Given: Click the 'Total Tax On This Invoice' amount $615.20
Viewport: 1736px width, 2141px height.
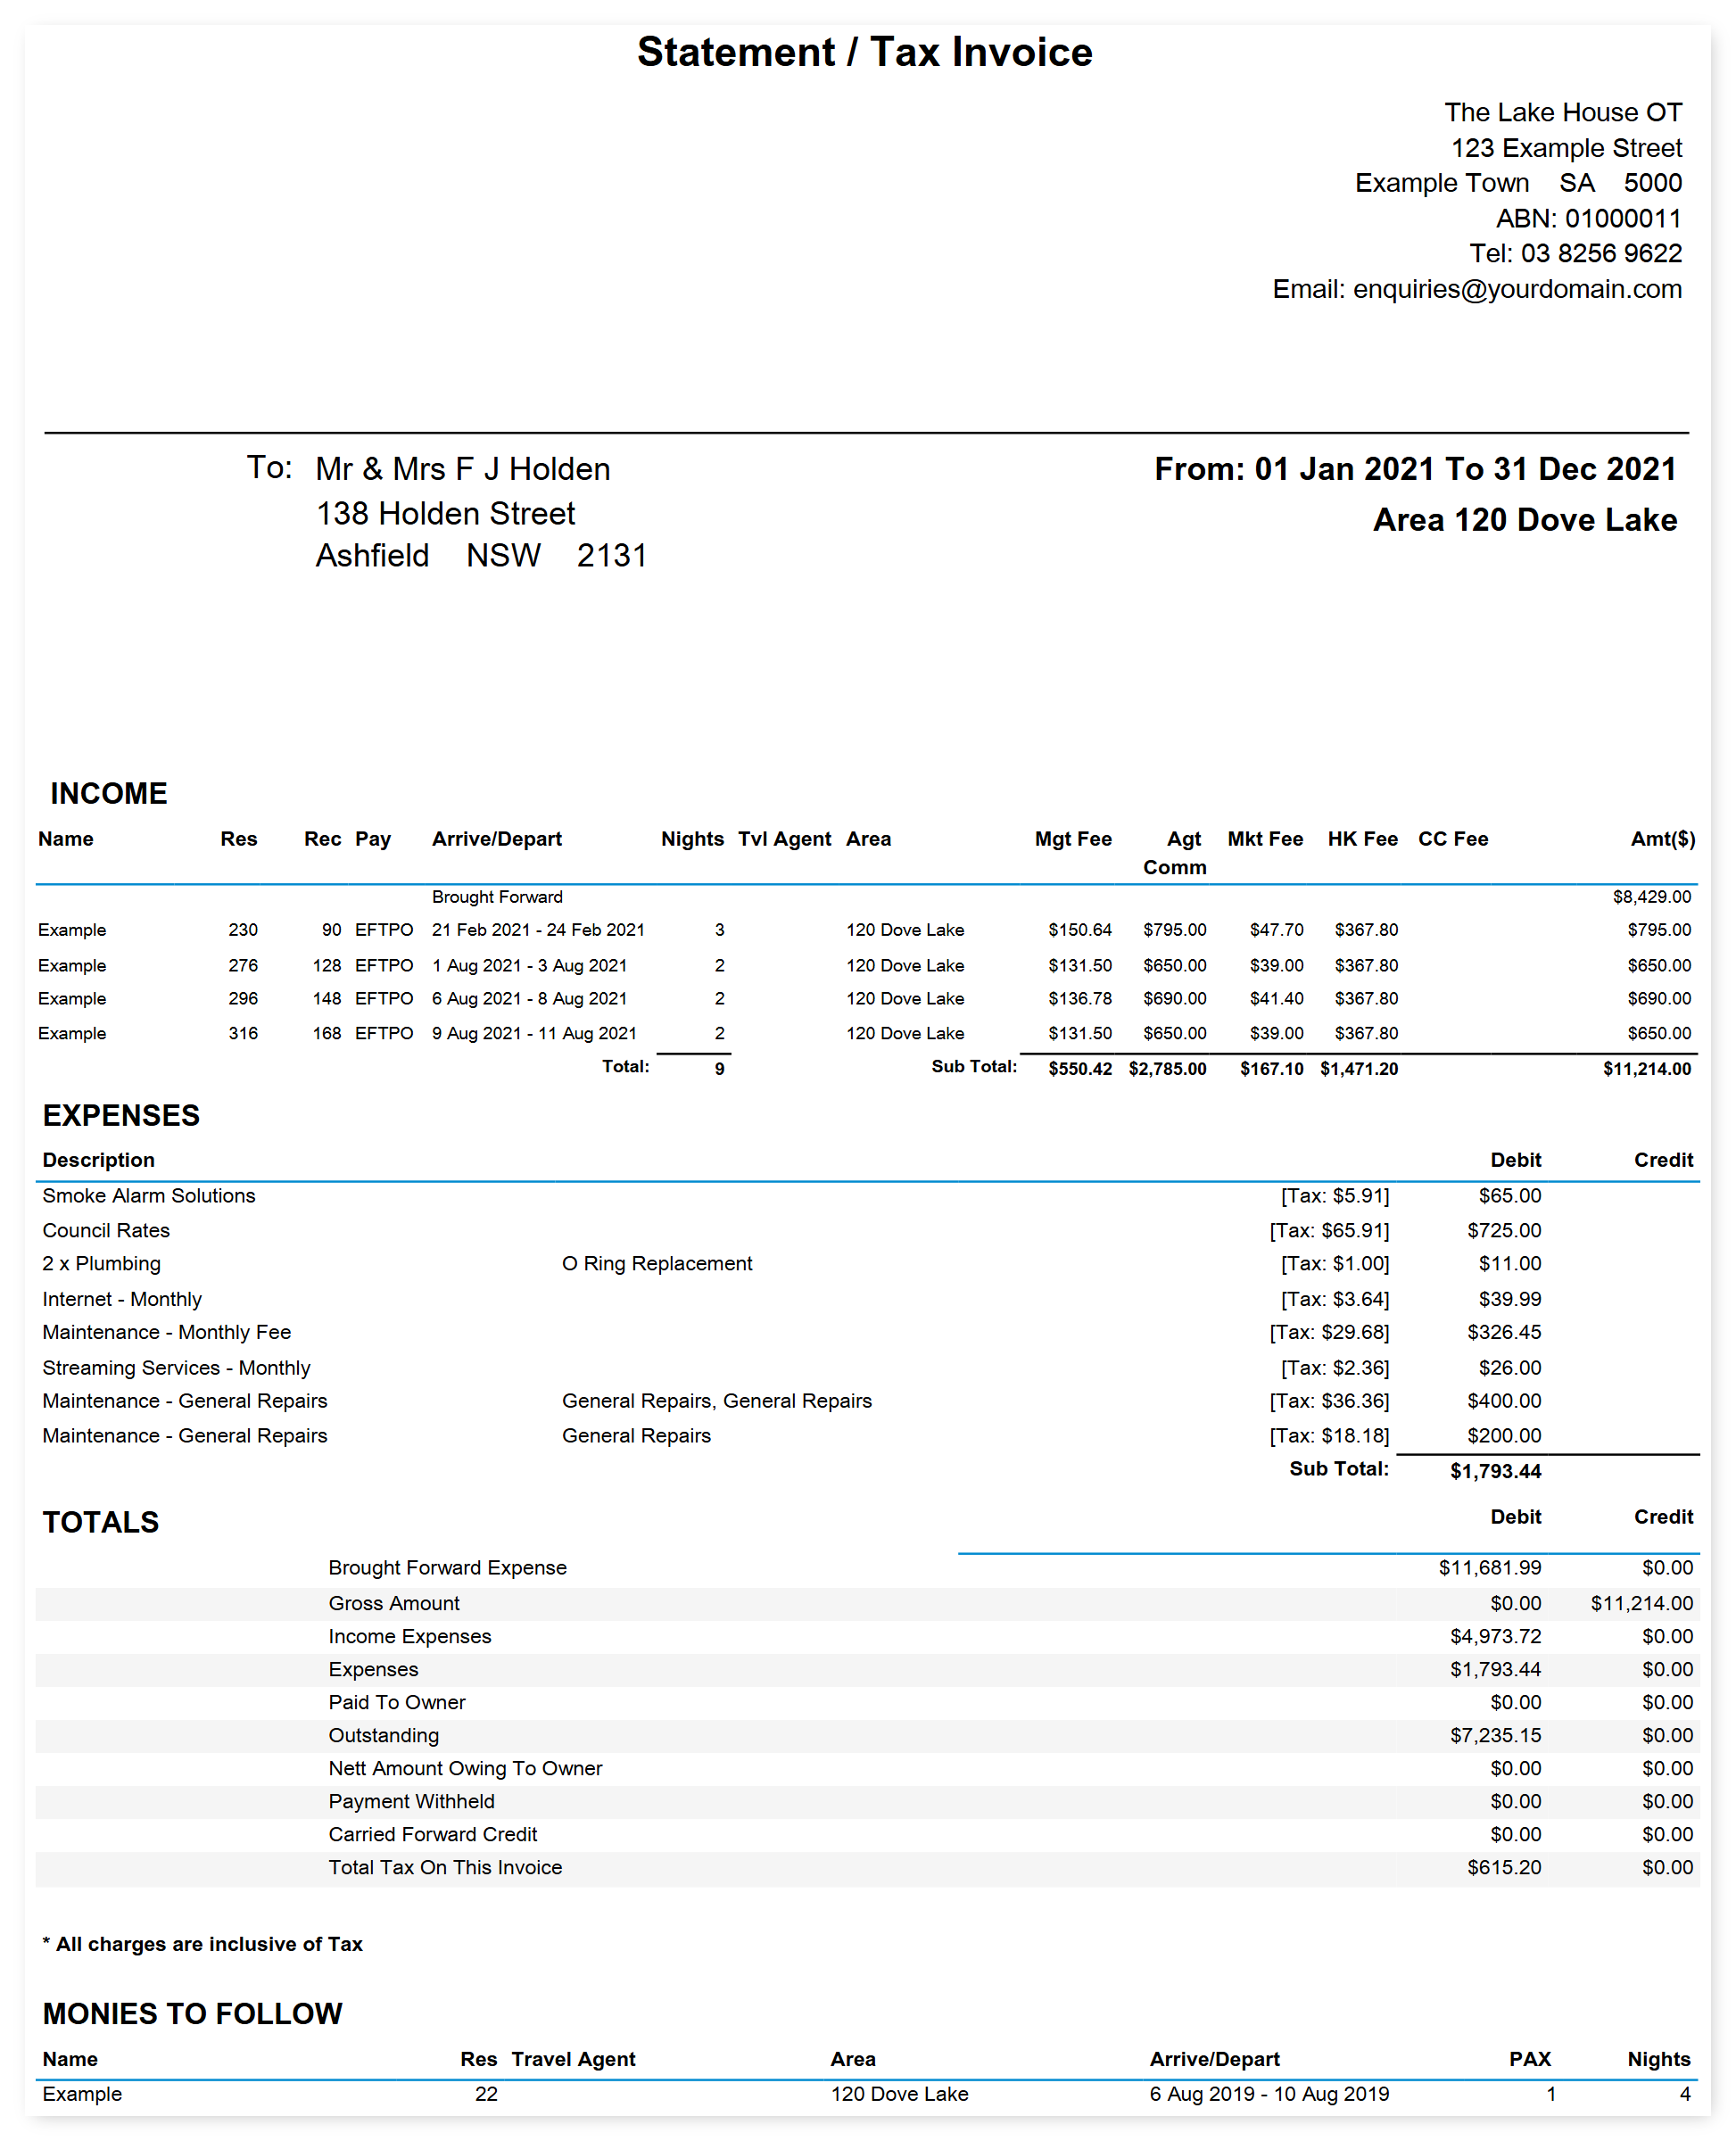Looking at the screenshot, I should (1503, 1868).
